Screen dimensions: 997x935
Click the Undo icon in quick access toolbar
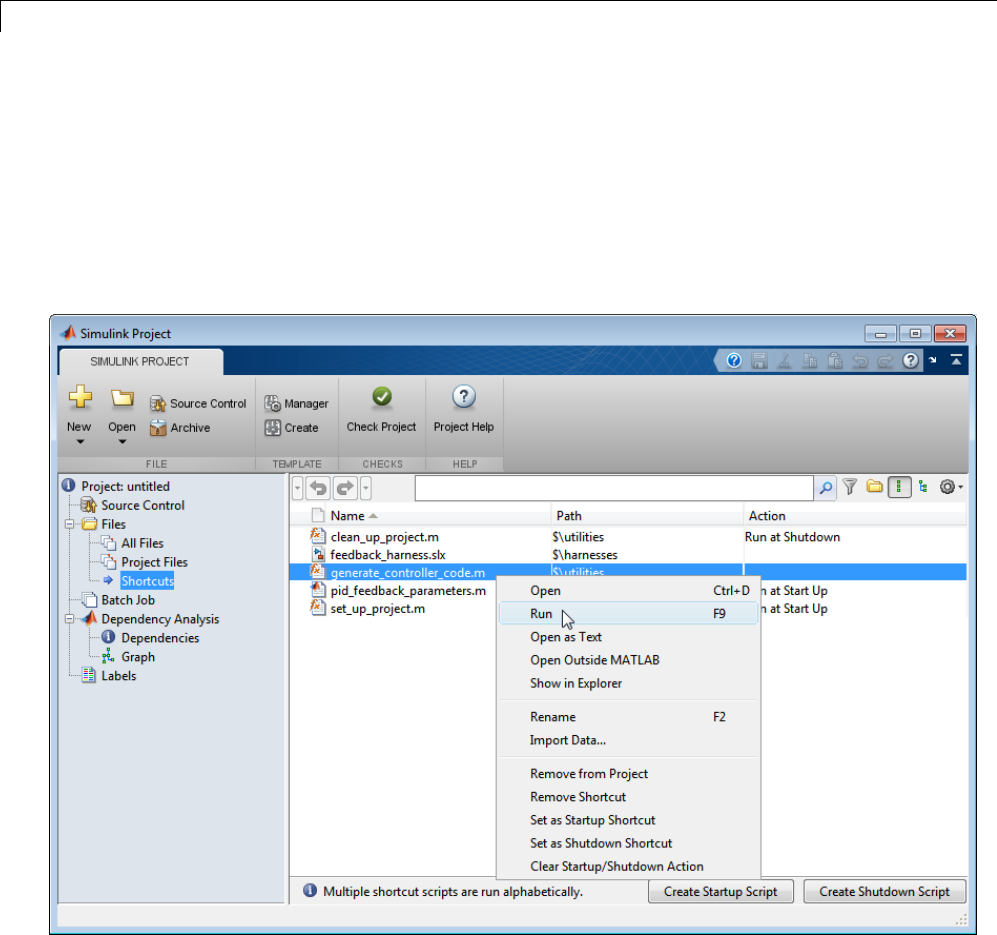tap(860, 361)
